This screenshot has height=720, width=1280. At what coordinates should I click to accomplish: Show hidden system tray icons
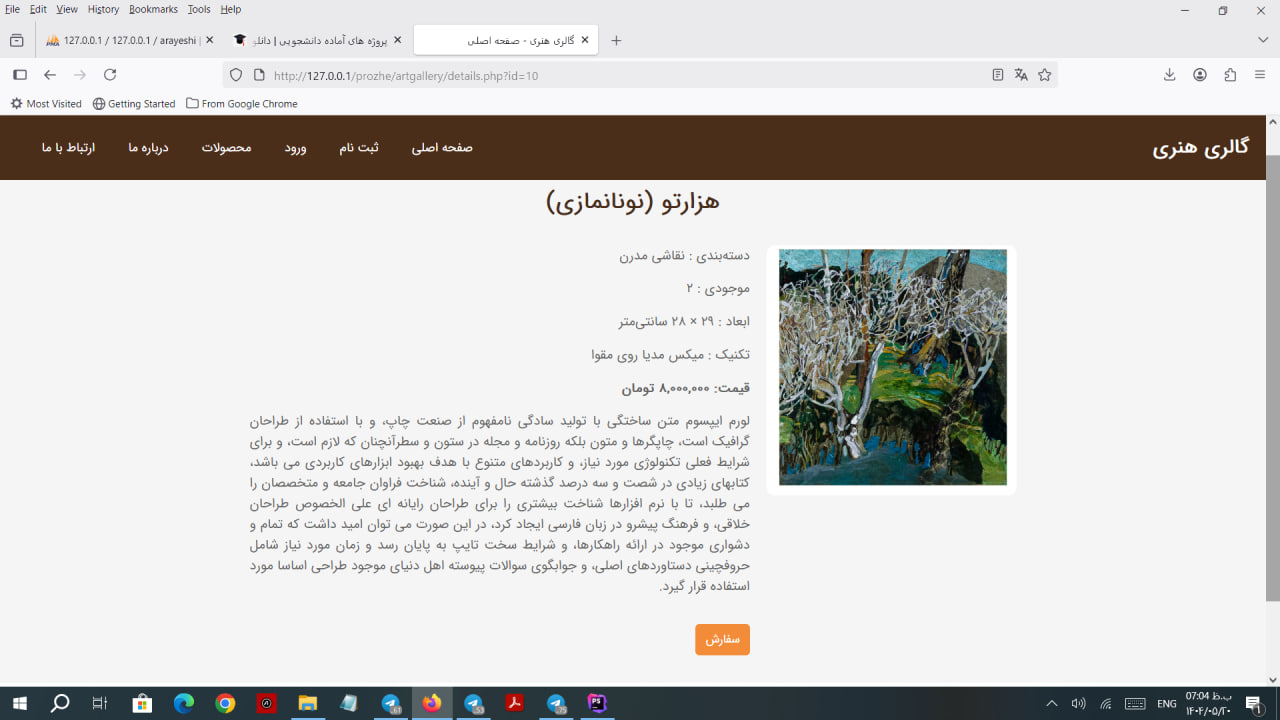point(1051,704)
